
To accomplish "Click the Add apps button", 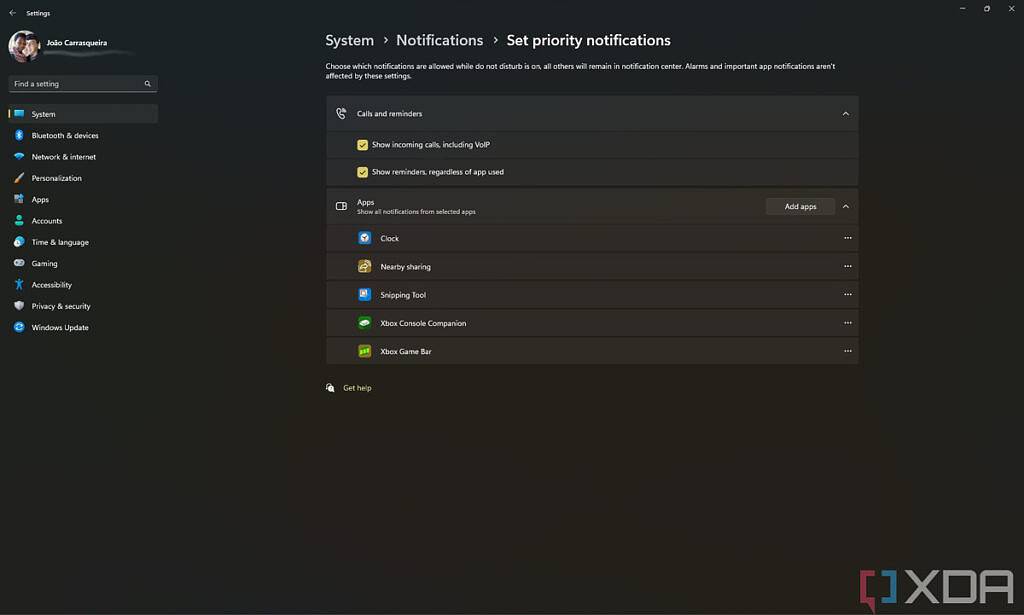I will click(799, 206).
